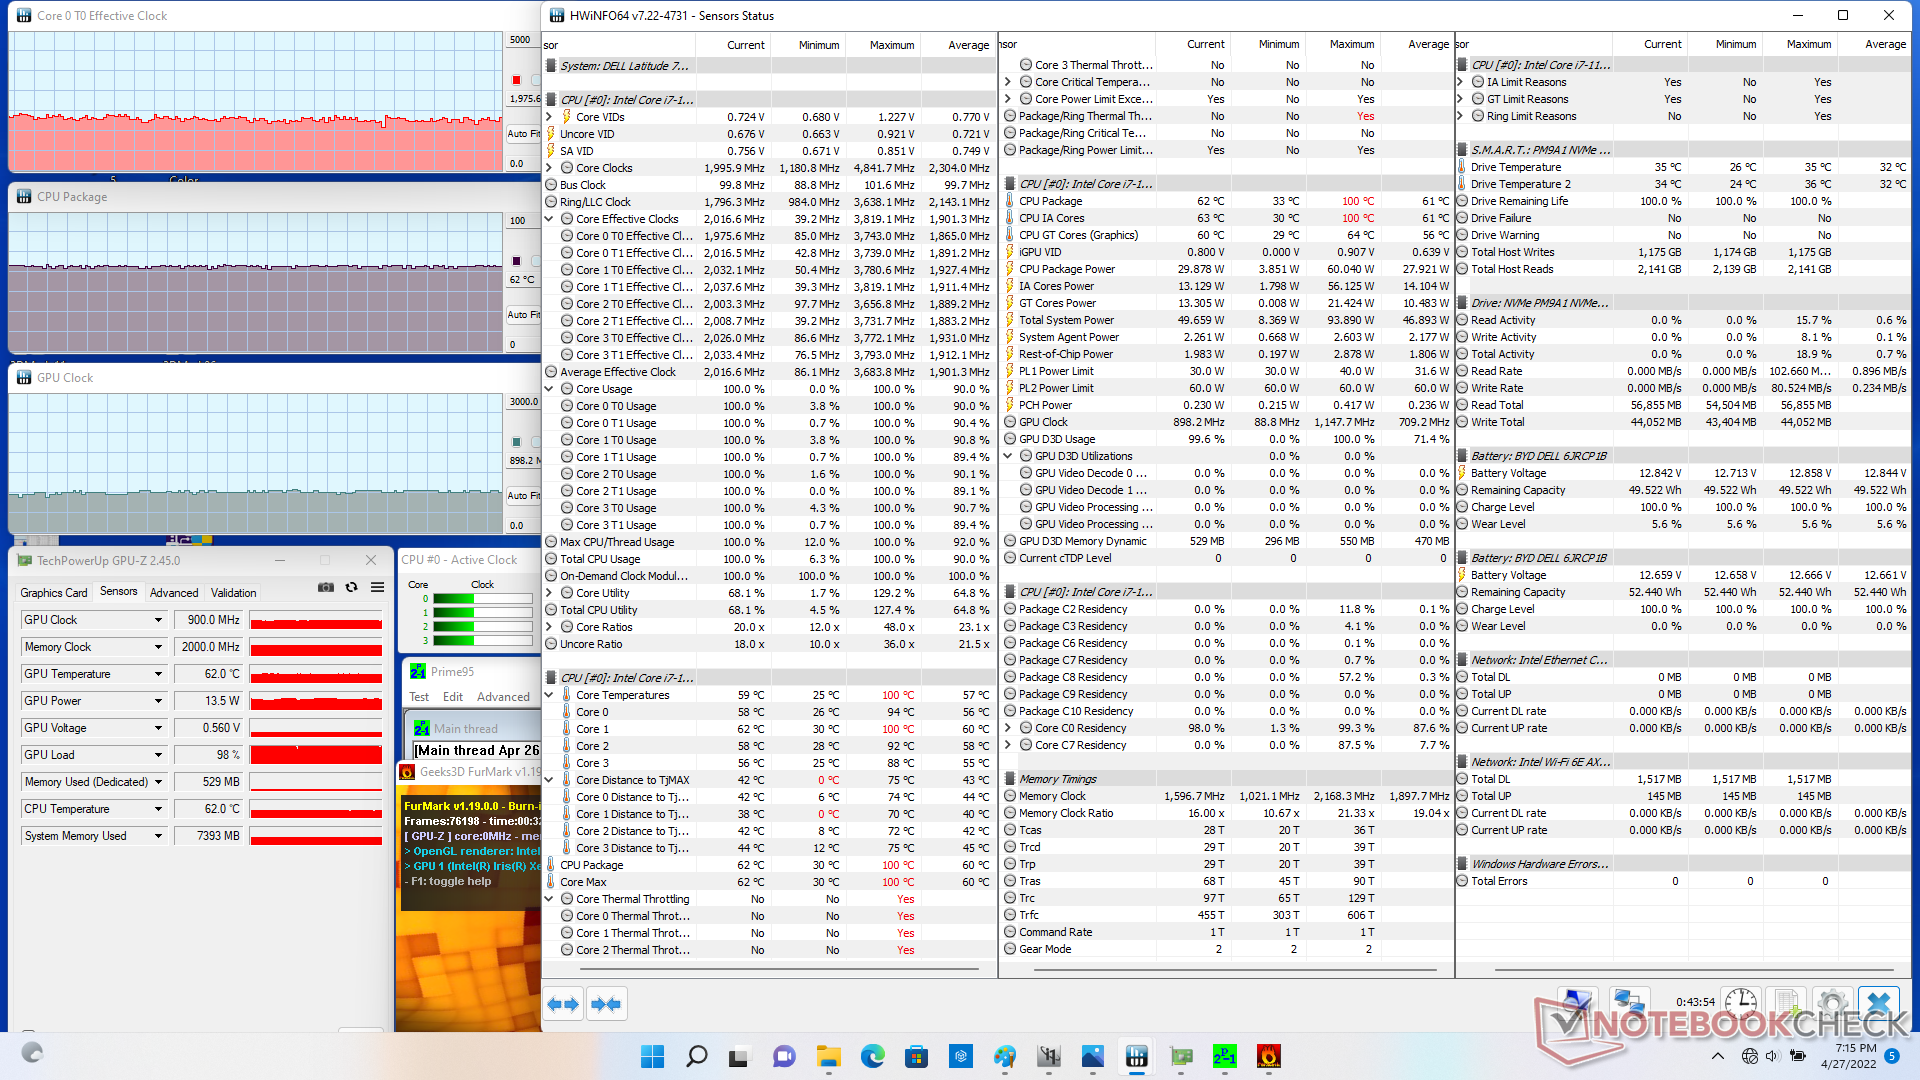Screen dimensions: 1920x1080
Task: Switch to Validation tab in GPU-Z
Action: coord(233,592)
